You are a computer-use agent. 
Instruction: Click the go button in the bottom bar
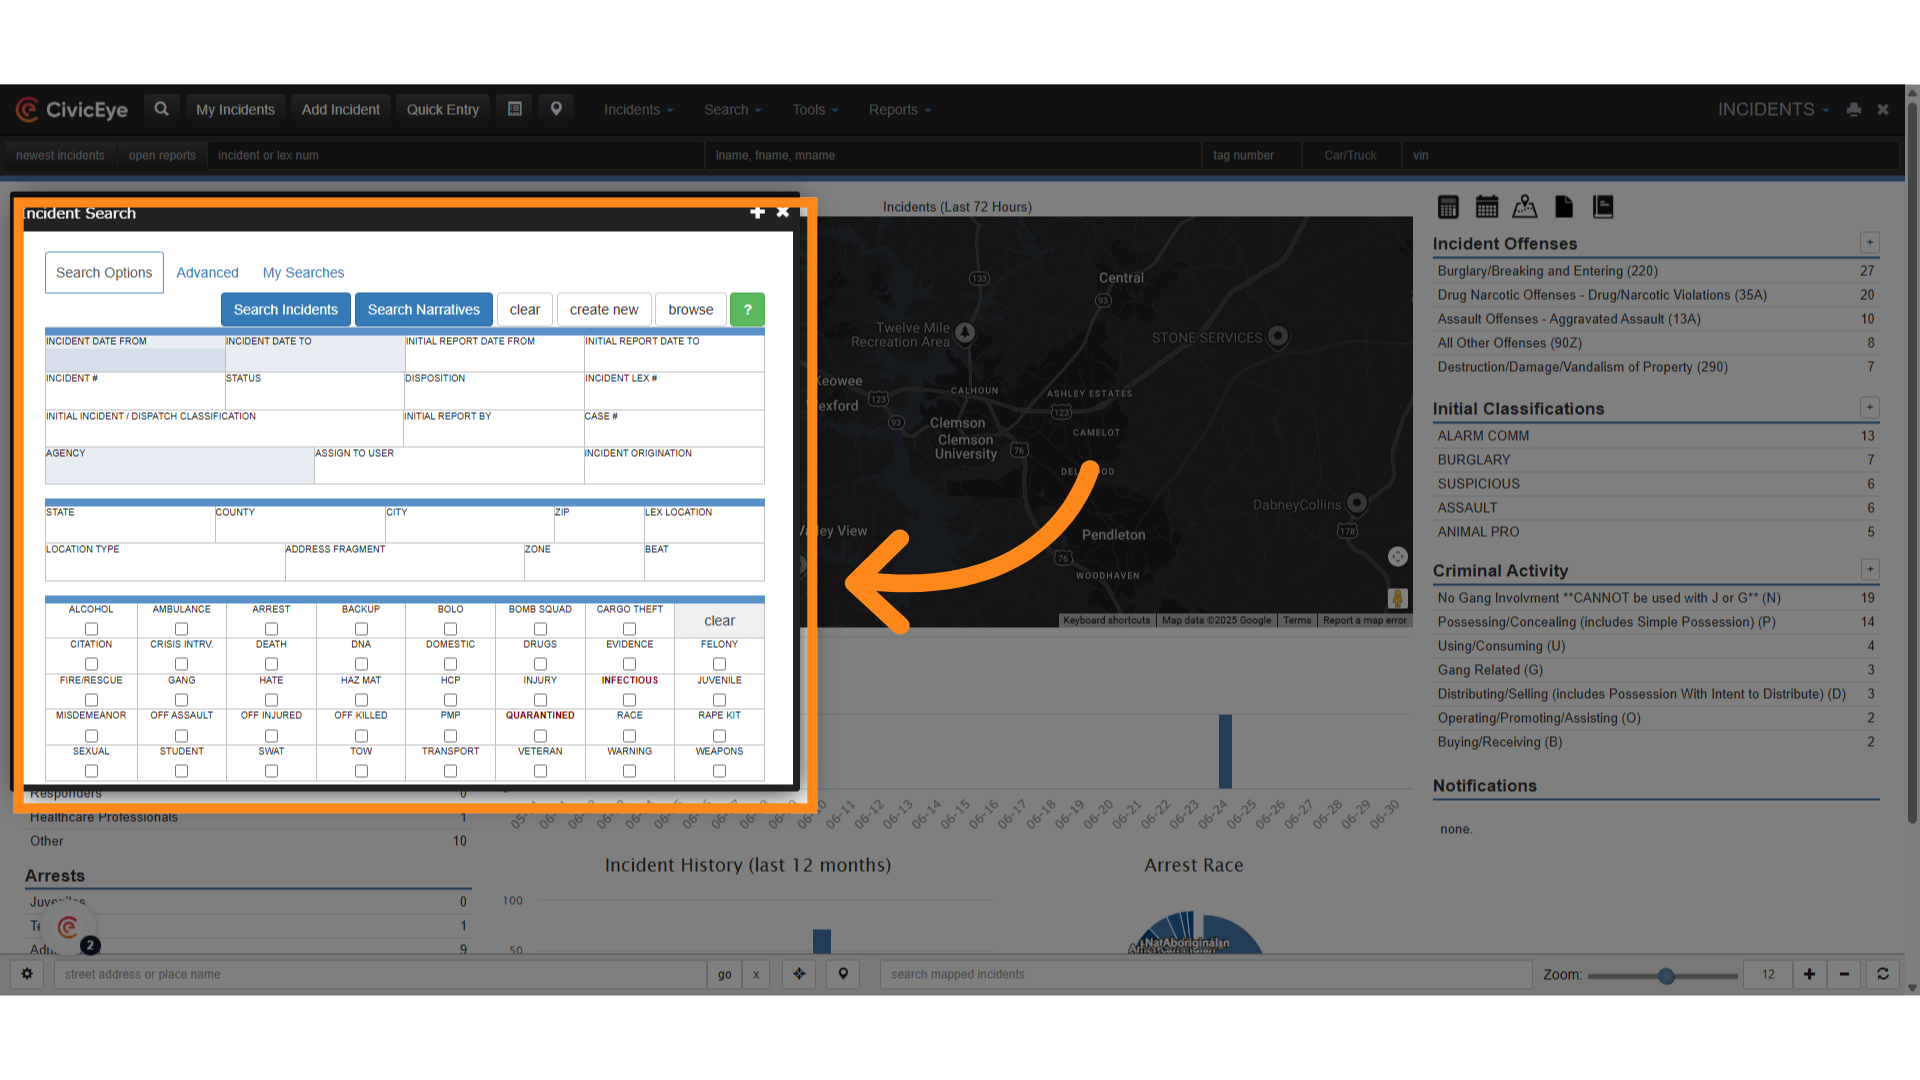coord(724,974)
